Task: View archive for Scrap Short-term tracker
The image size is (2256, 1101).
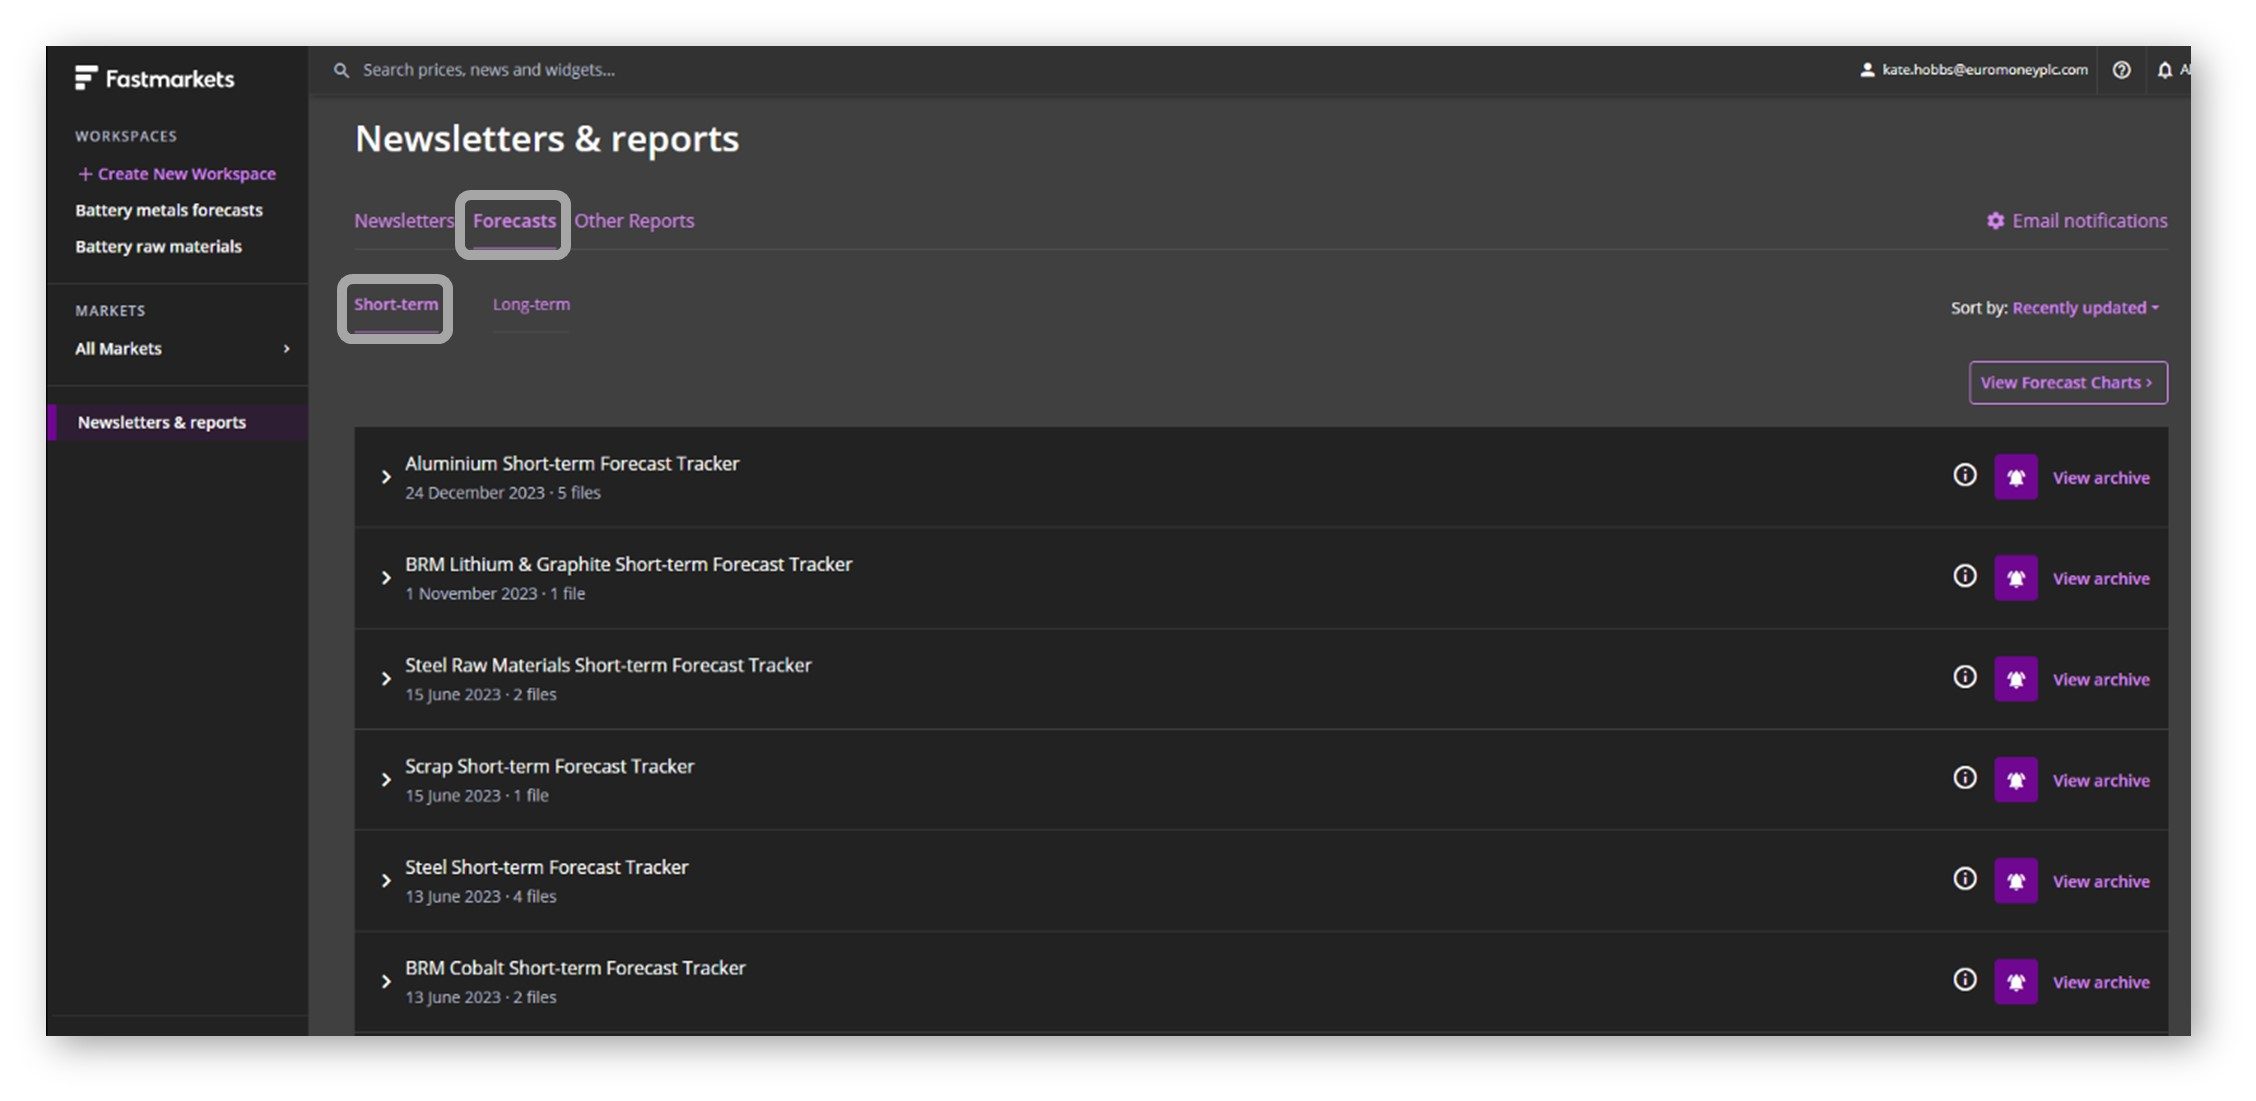Action: [2101, 781]
